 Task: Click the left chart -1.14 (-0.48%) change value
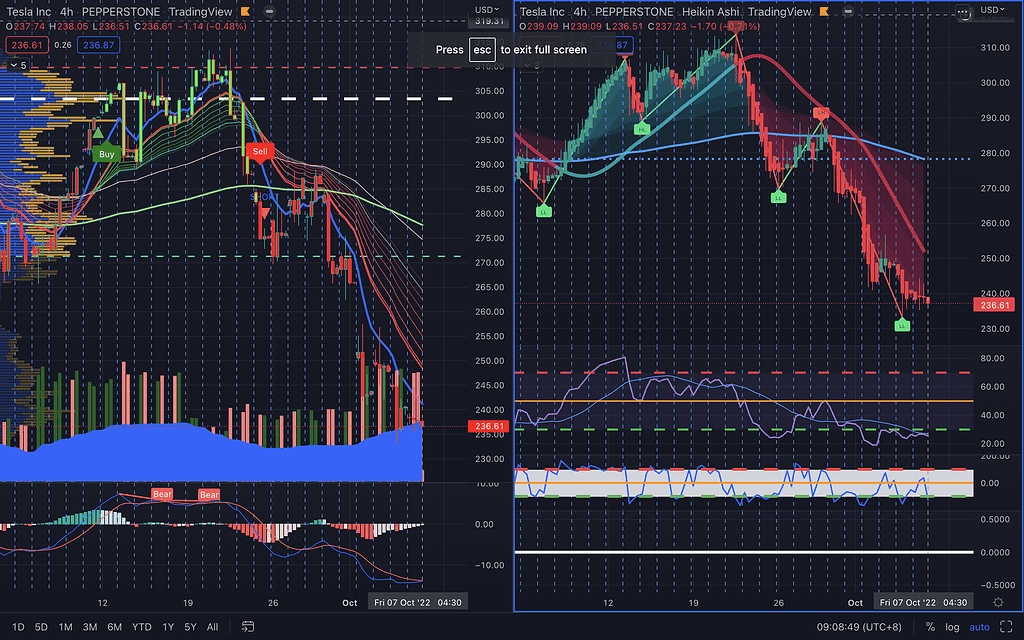tap(212, 27)
